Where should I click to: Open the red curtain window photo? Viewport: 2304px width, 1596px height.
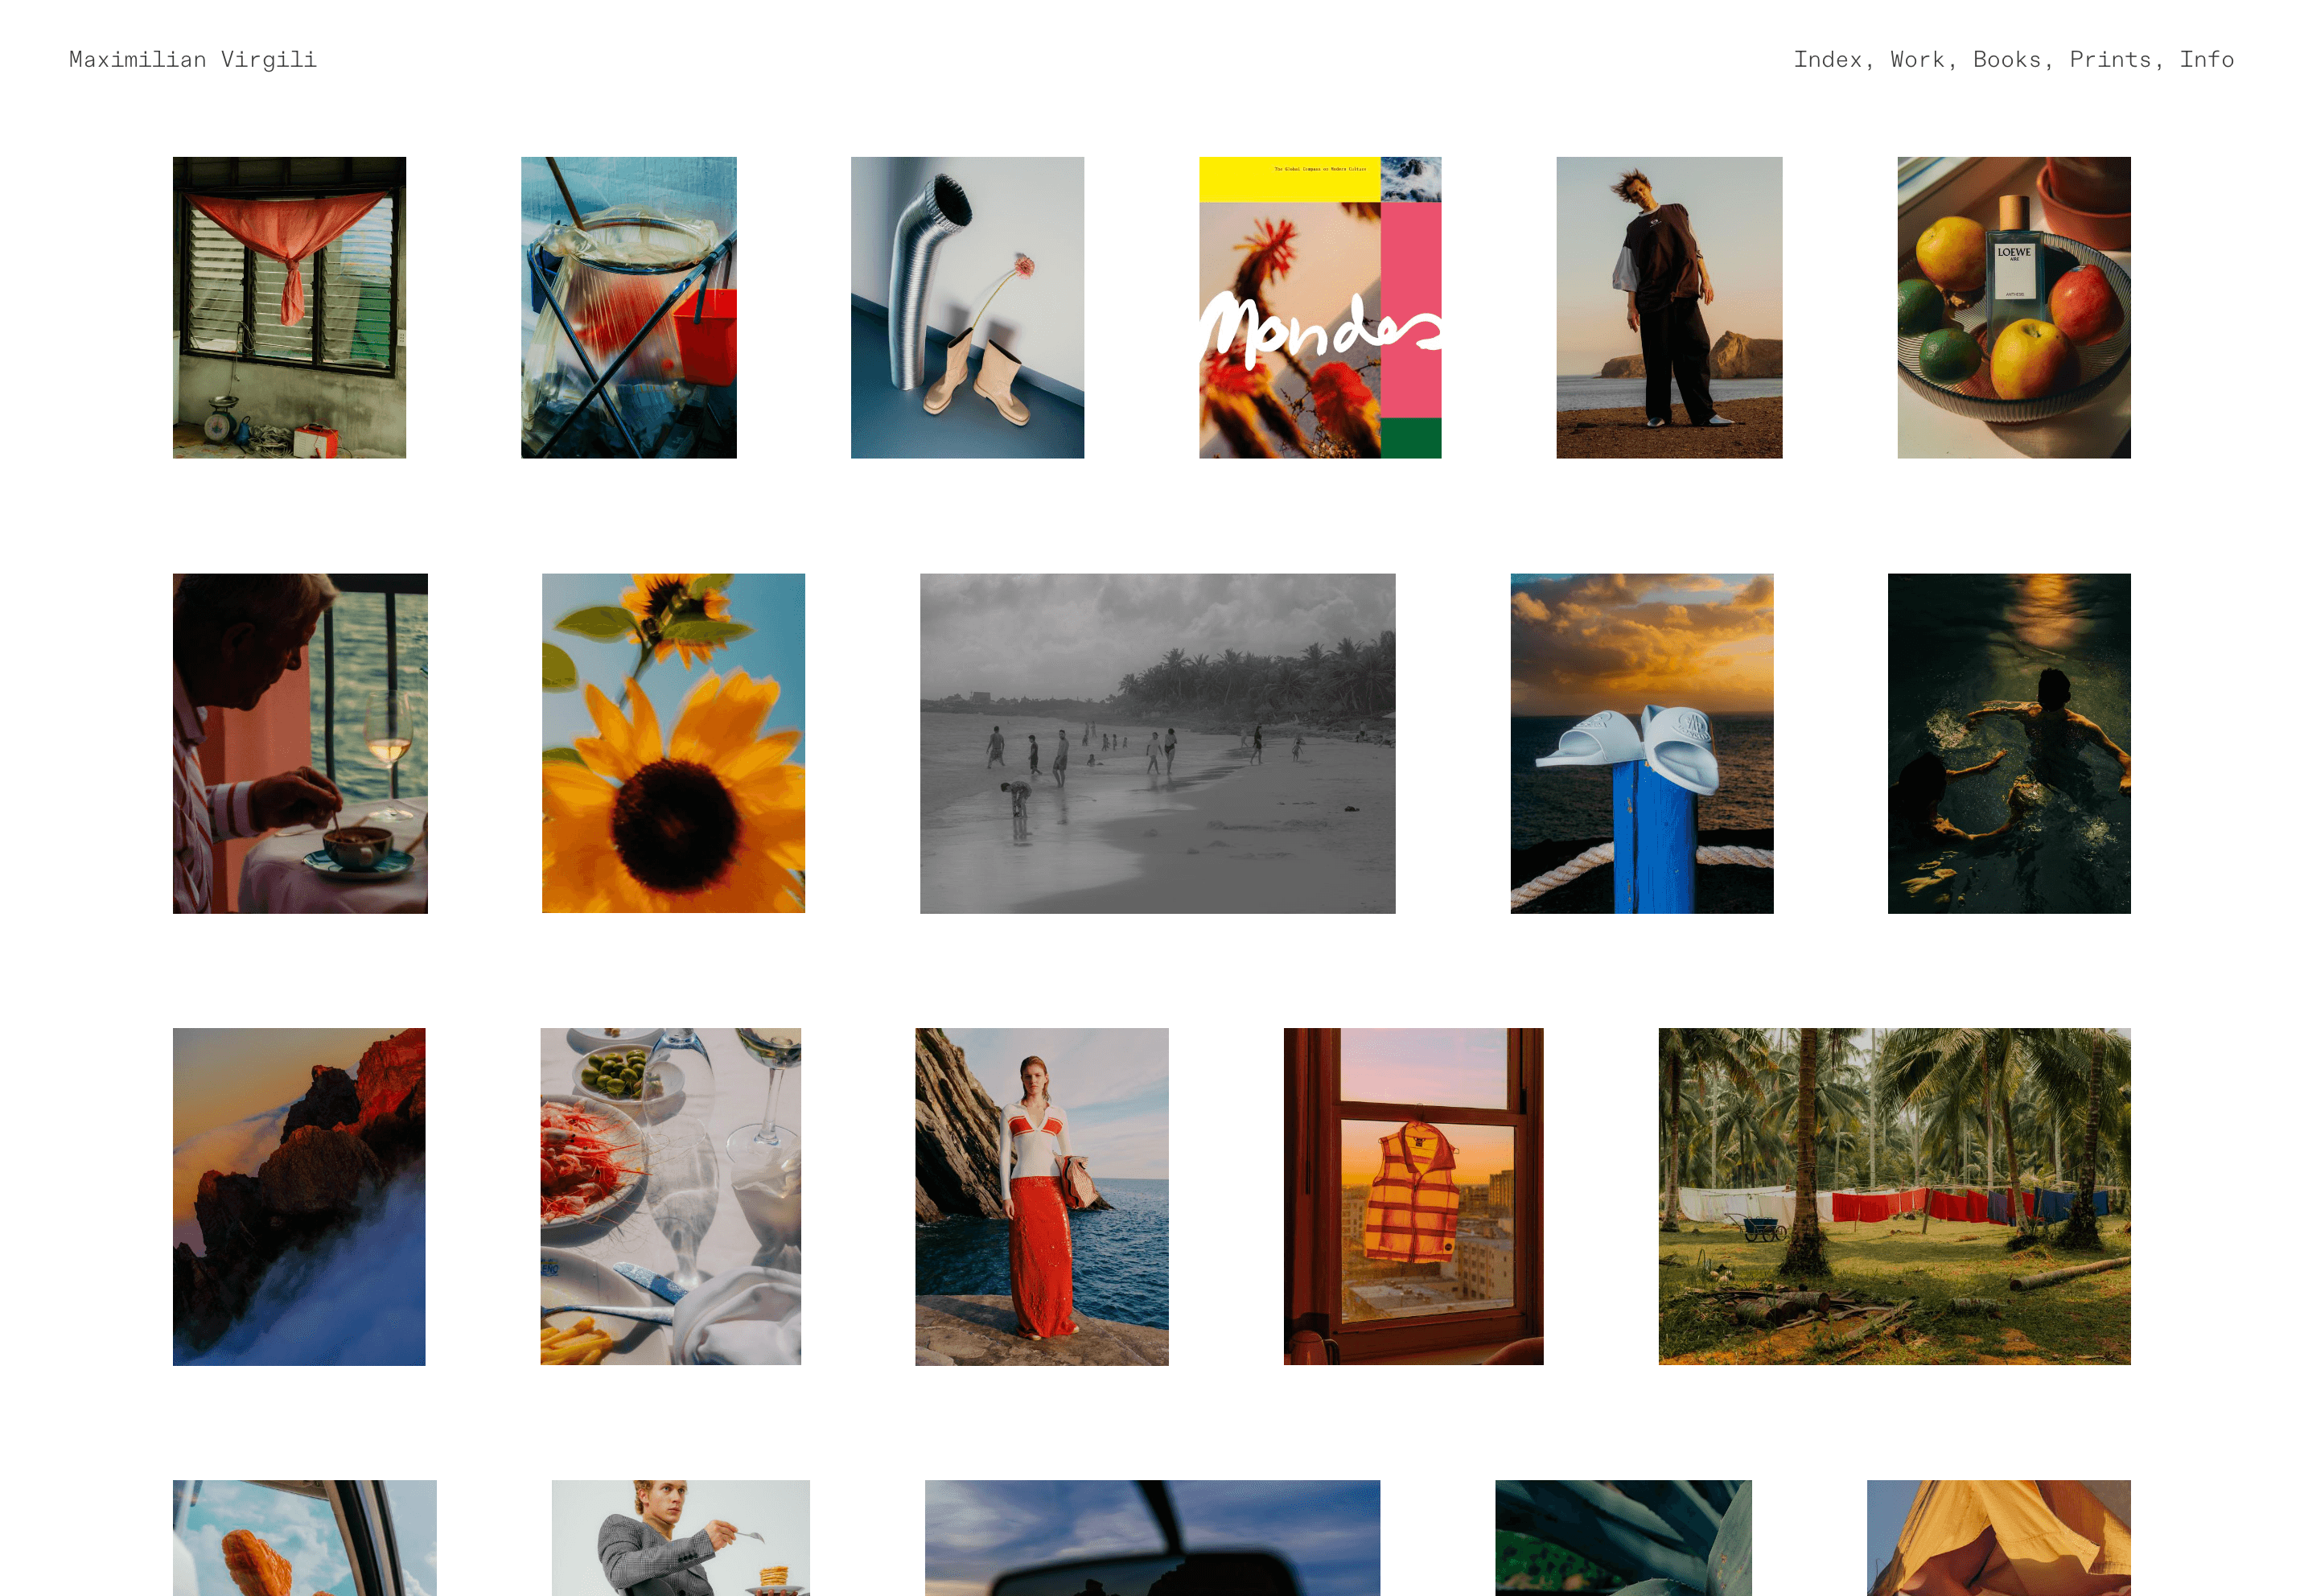(289, 307)
